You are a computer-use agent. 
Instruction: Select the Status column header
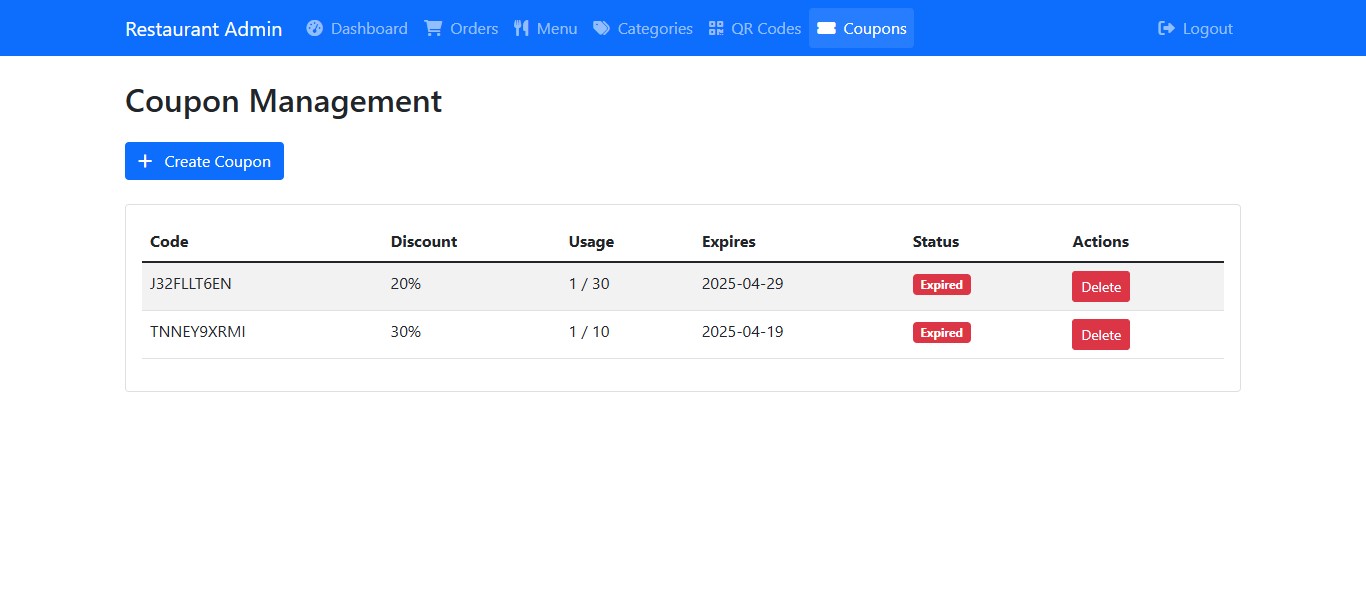click(x=935, y=241)
